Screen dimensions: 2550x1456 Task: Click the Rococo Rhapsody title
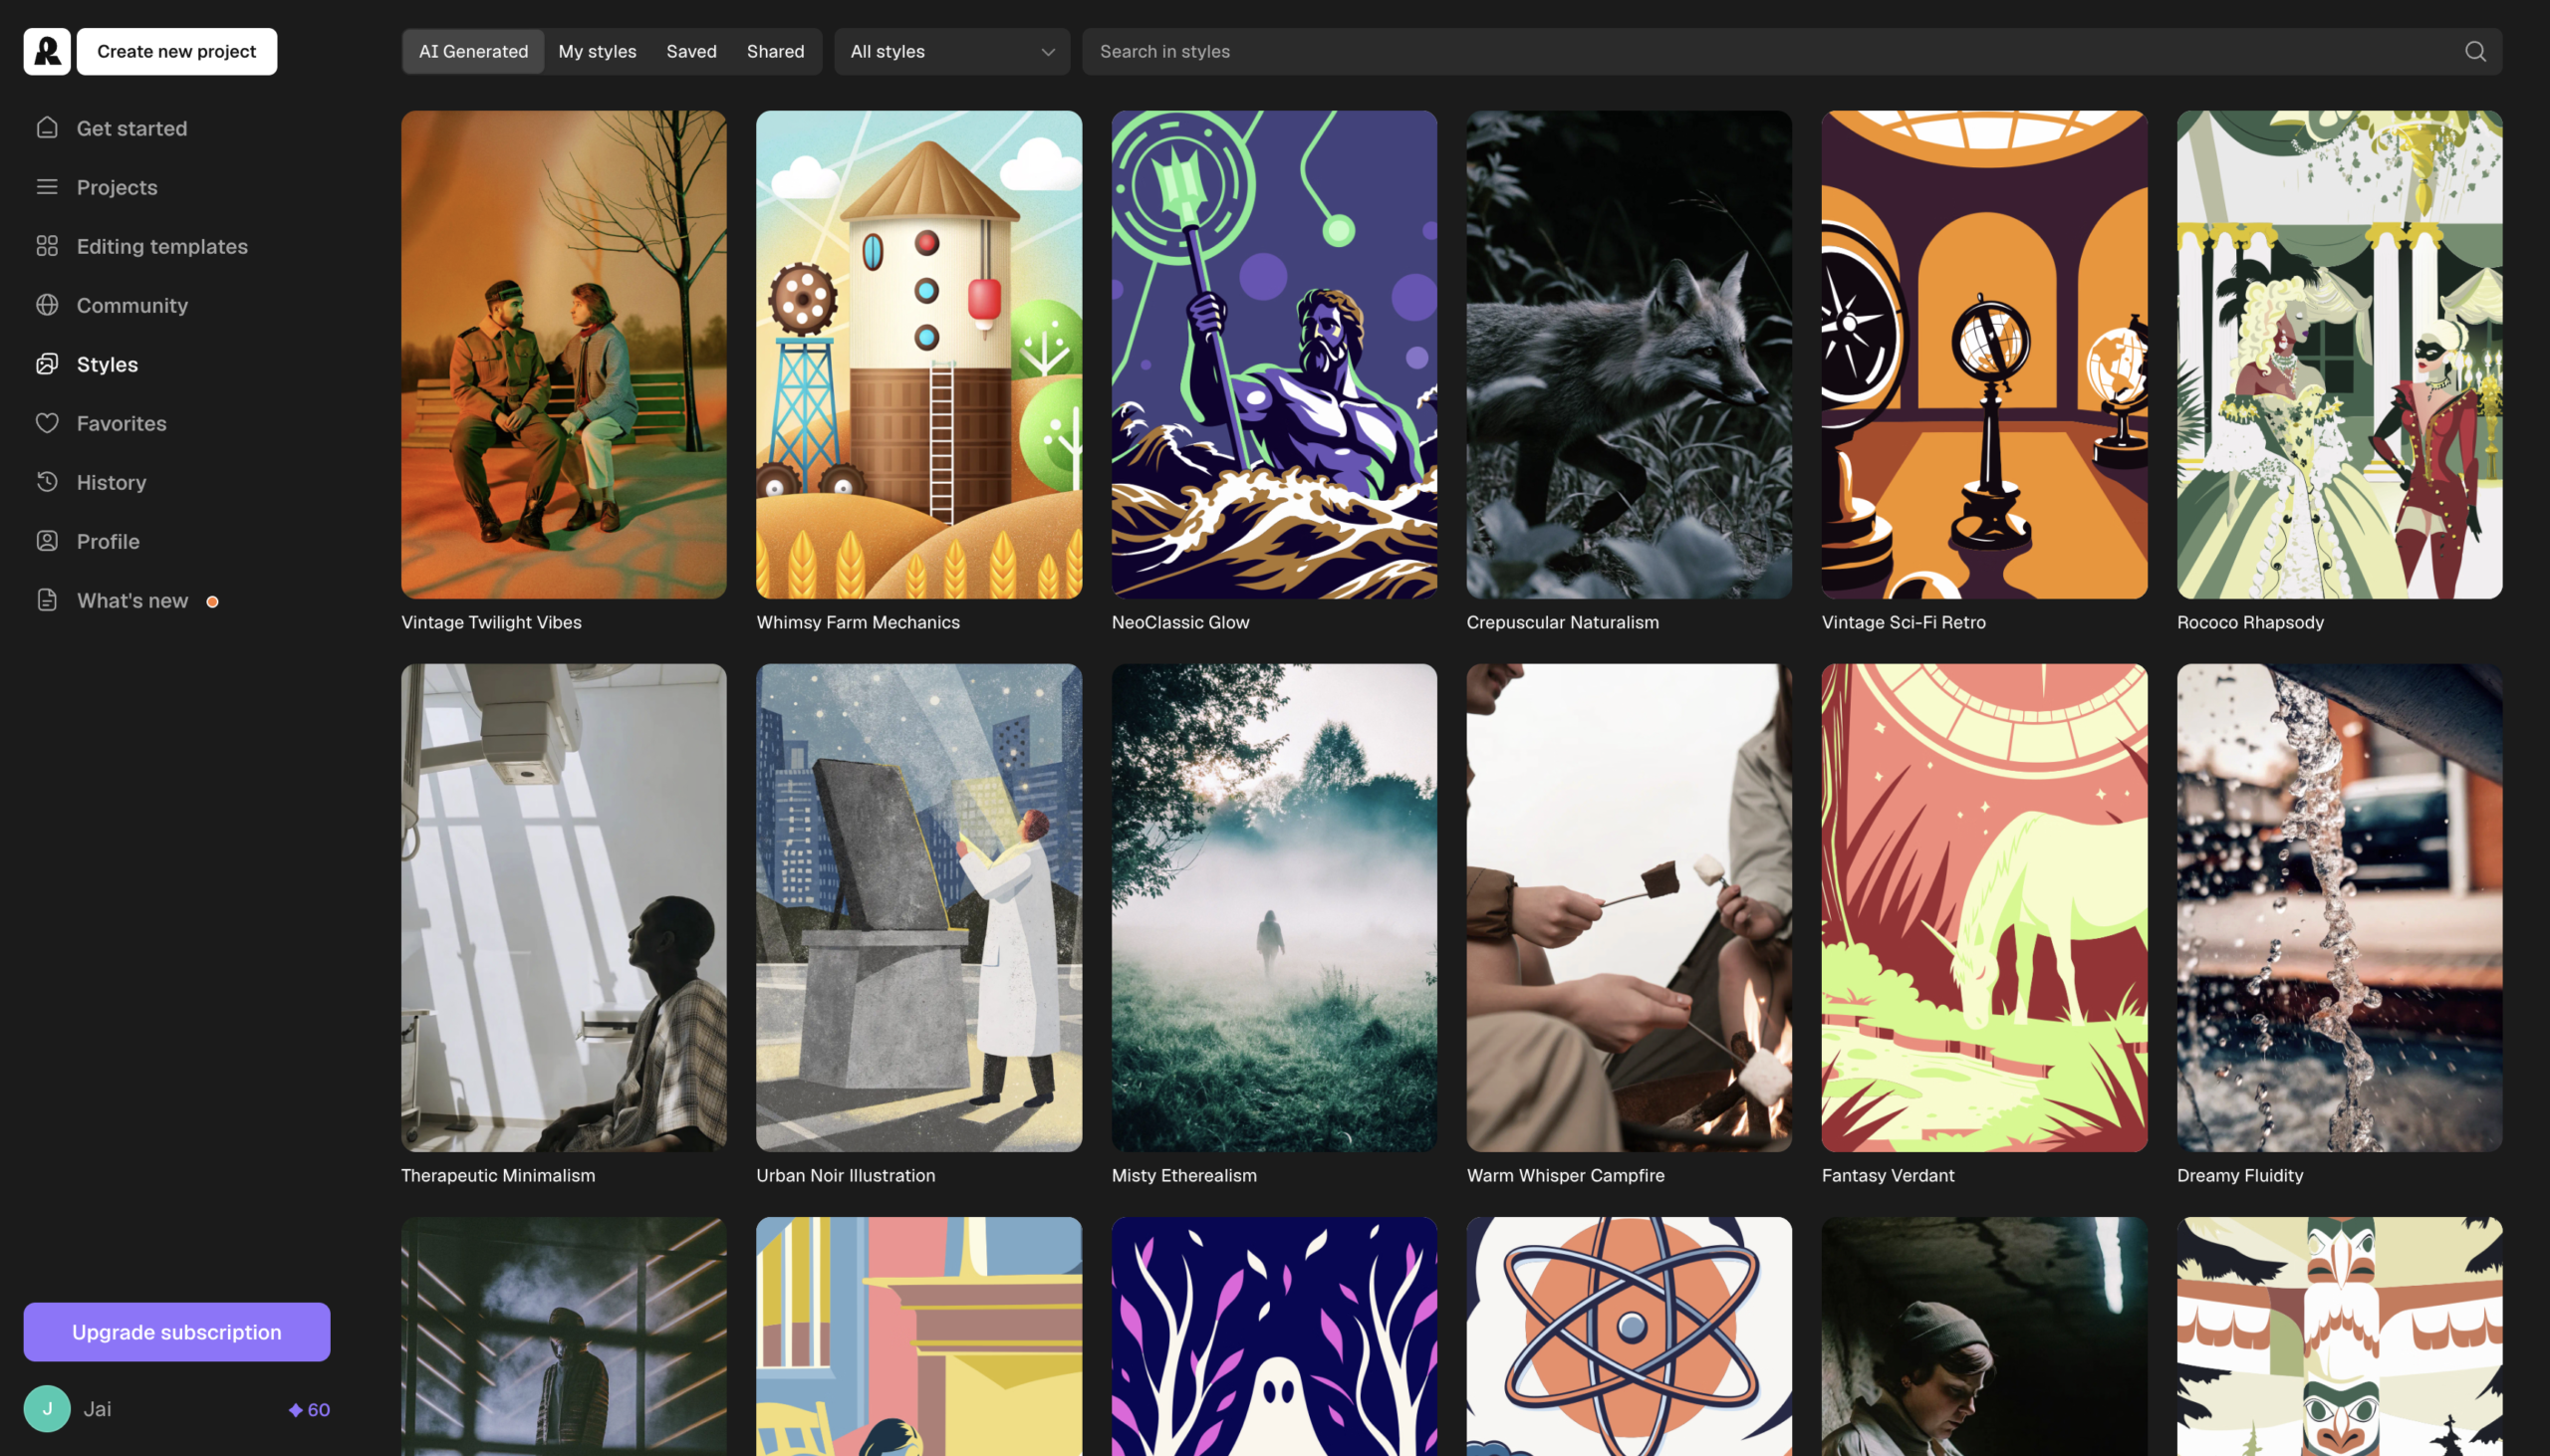(2251, 622)
